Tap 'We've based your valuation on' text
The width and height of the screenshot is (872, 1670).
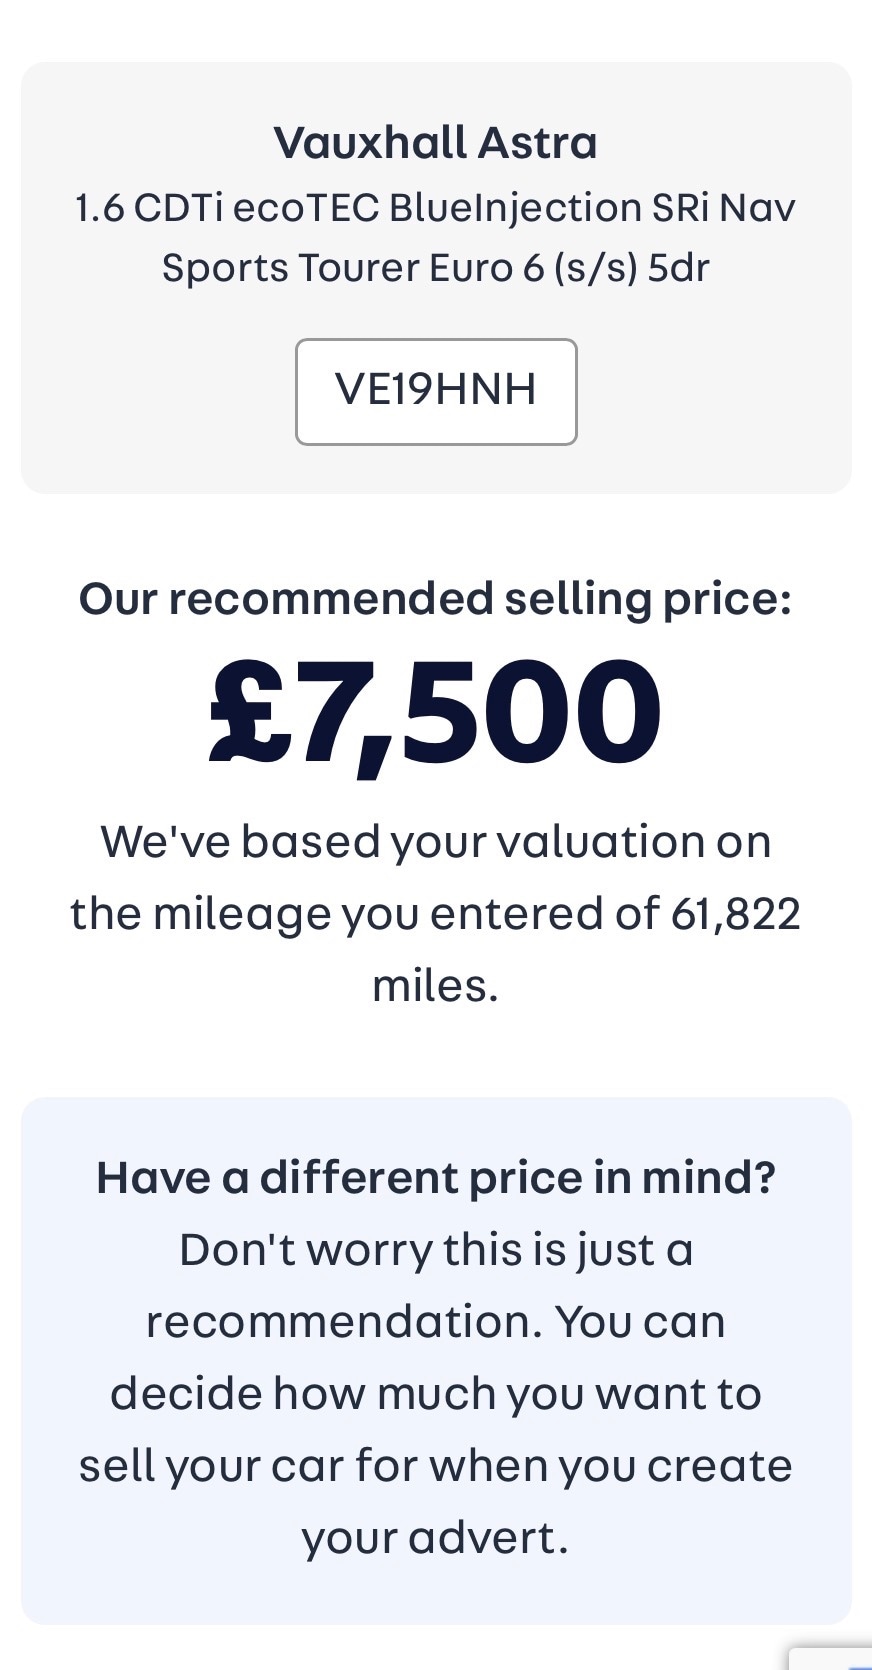(x=435, y=841)
